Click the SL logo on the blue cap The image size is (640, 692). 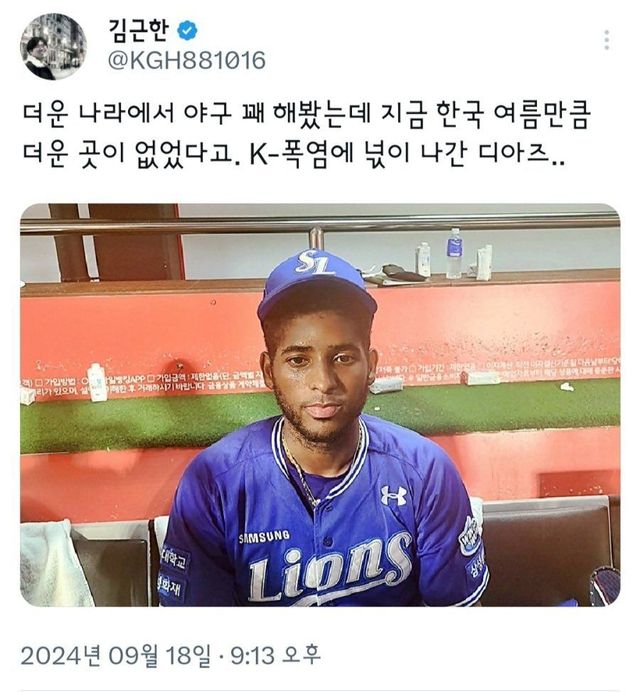313,262
